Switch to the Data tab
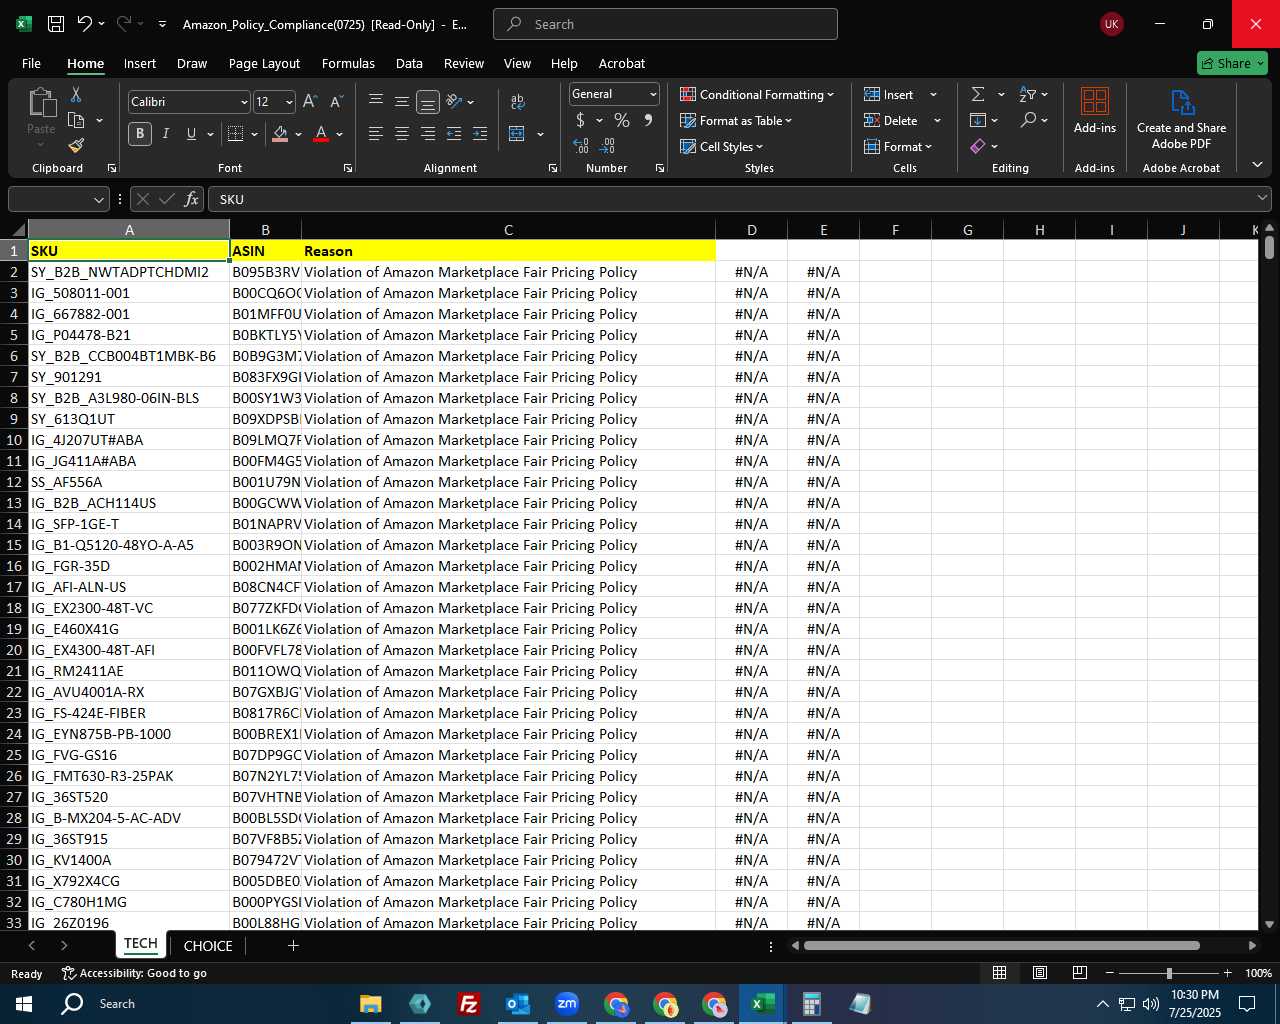 click(409, 63)
